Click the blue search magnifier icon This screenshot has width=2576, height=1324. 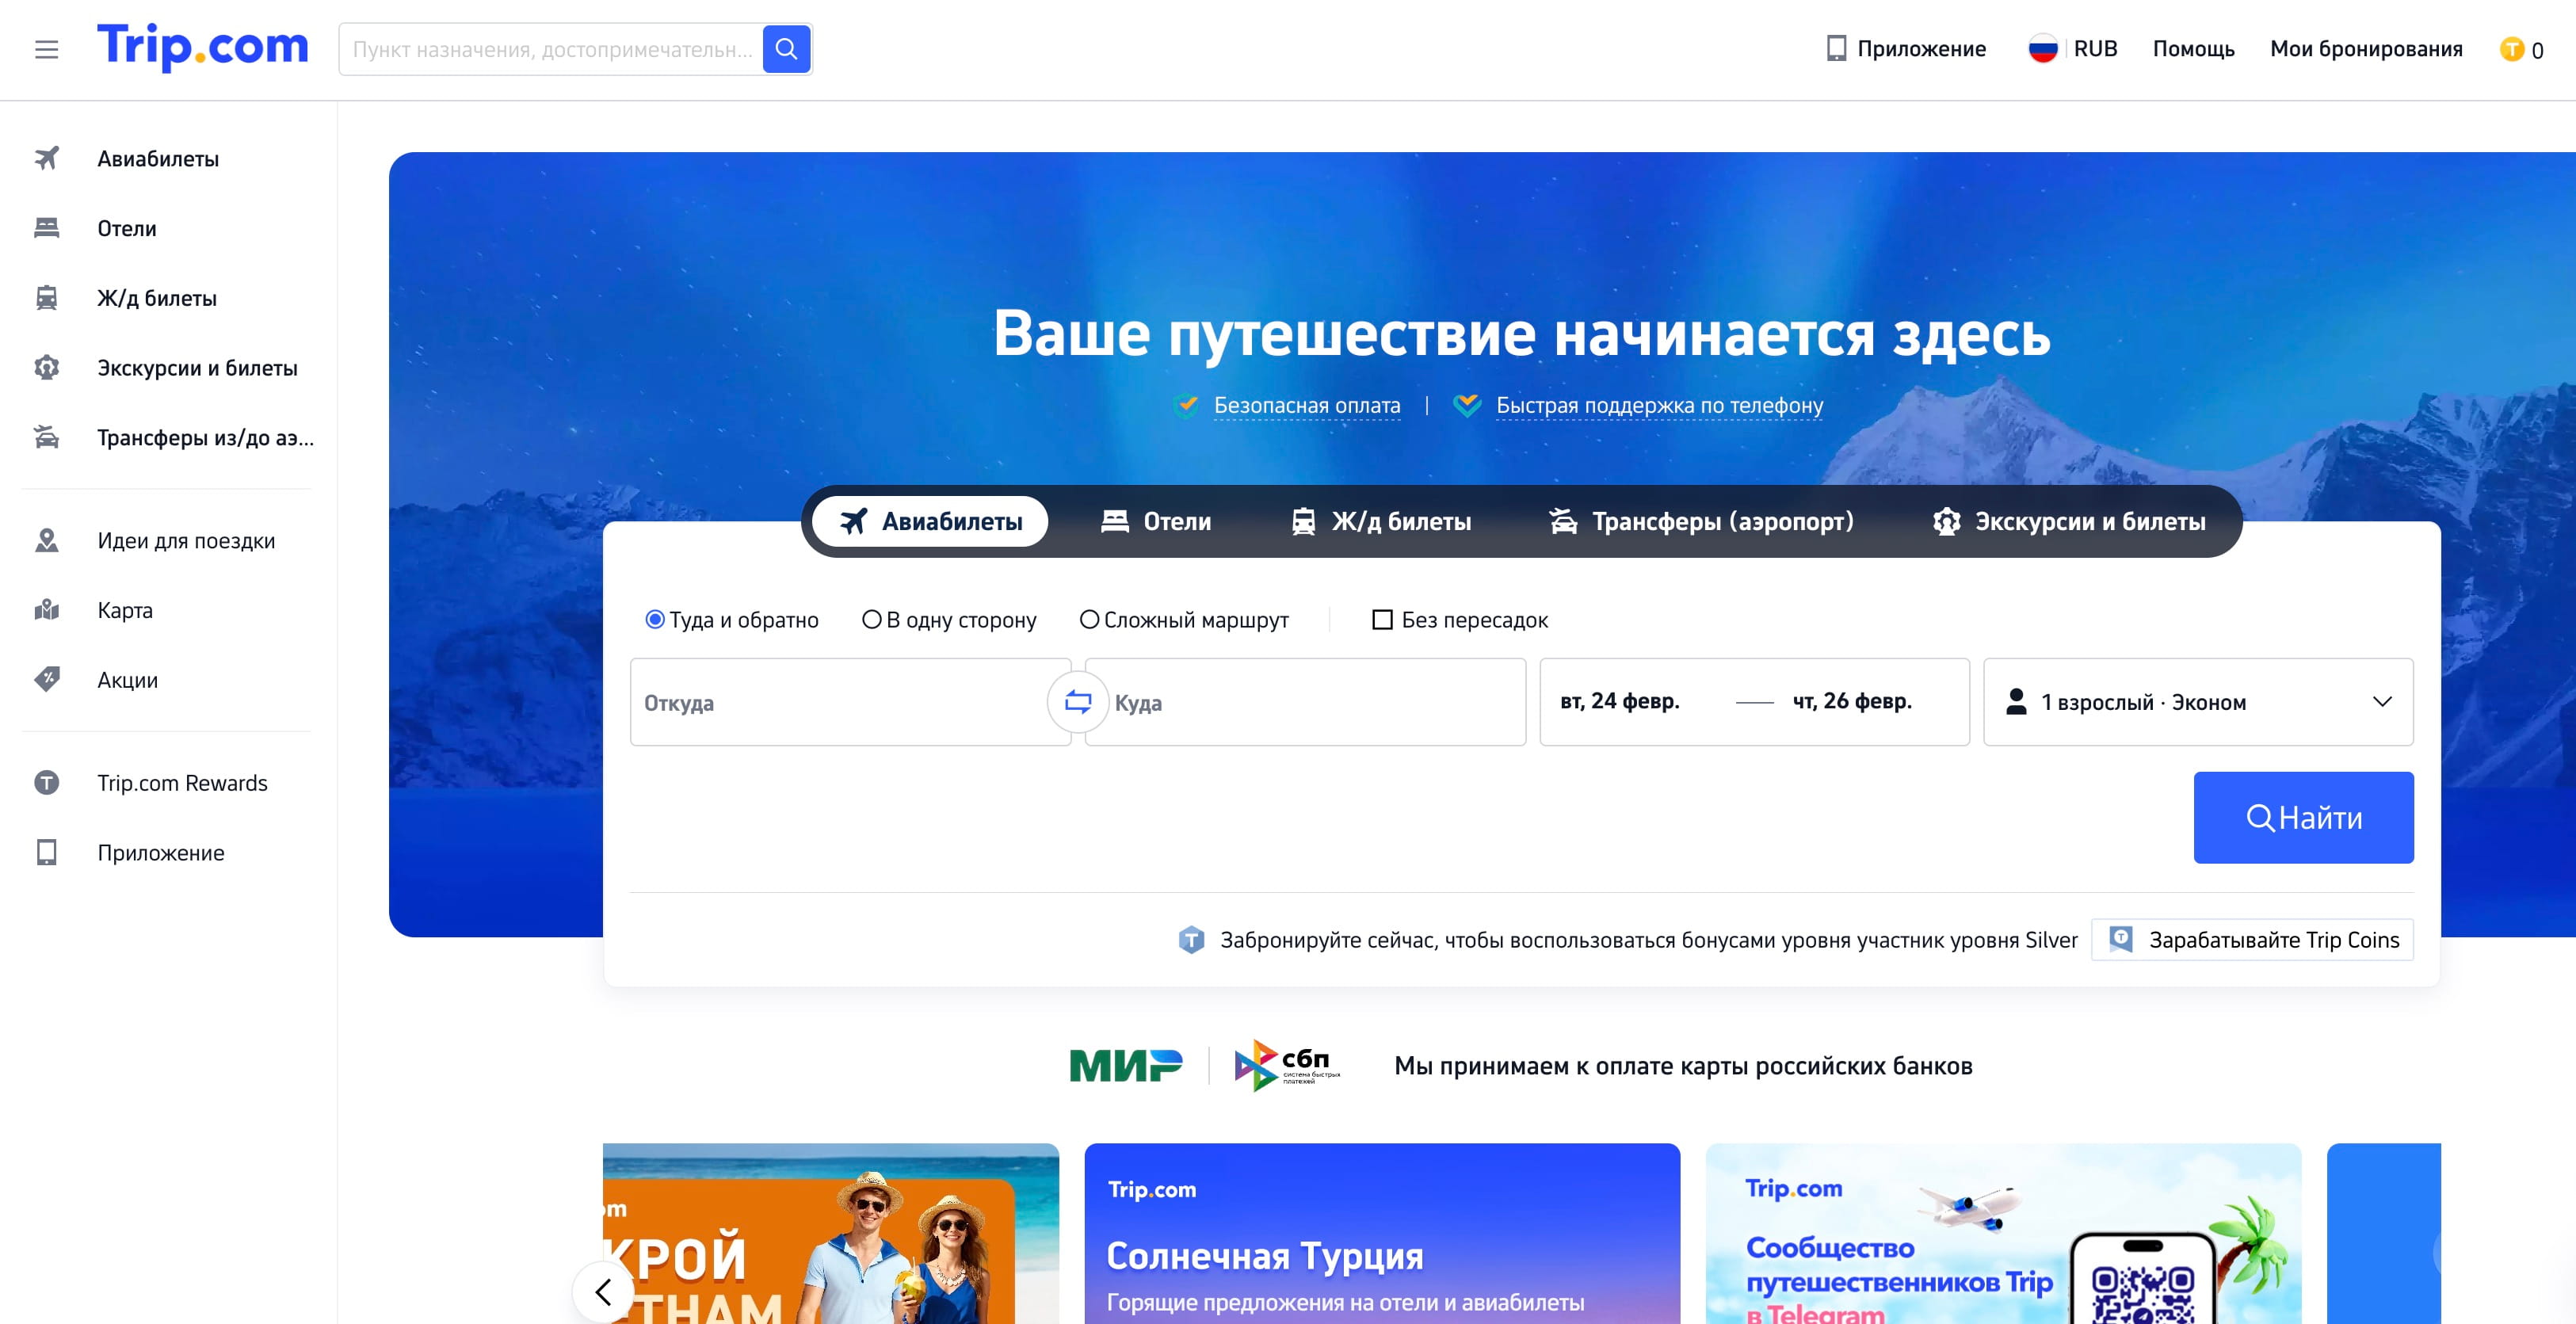pos(786,49)
